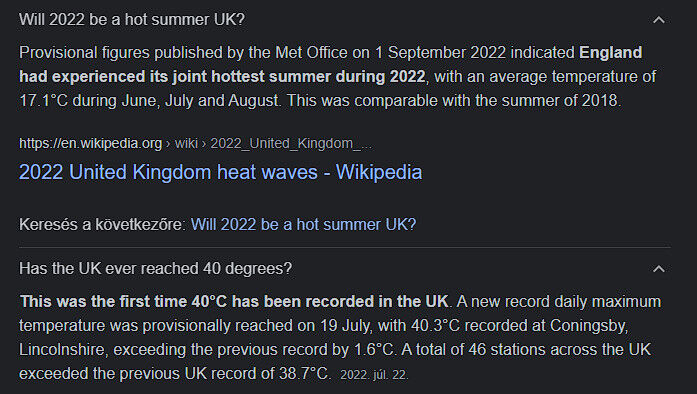Click the https://en.wikipedia.org URL text
Screen dimensions: 697x394
click(x=91, y=143)
